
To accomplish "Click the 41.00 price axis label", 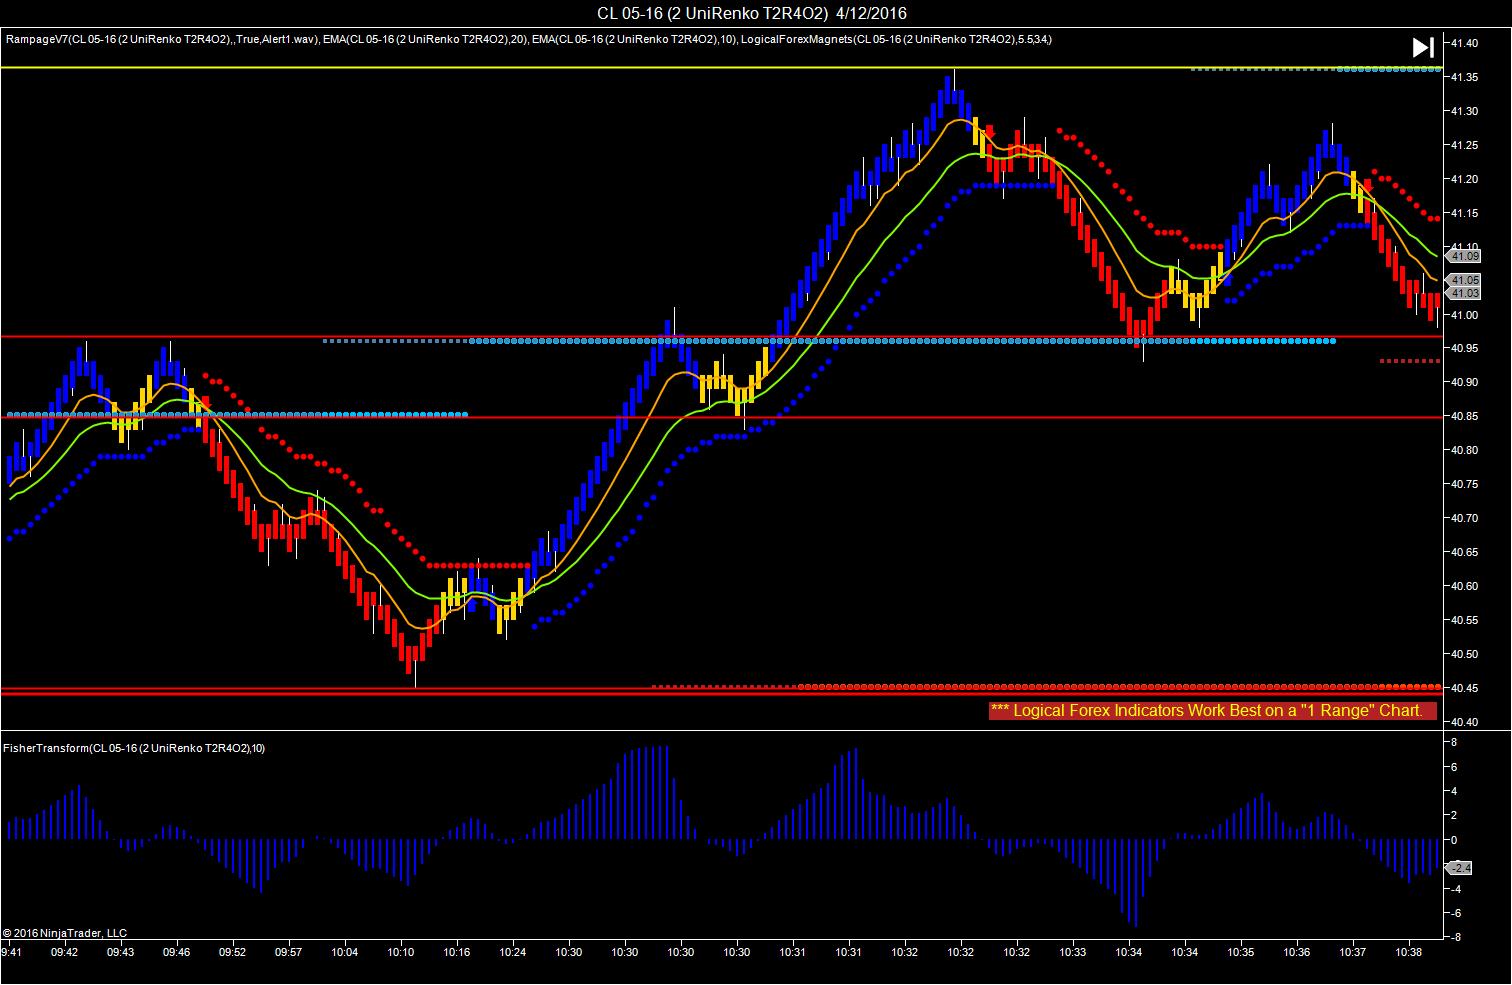I will (1465, 315).
